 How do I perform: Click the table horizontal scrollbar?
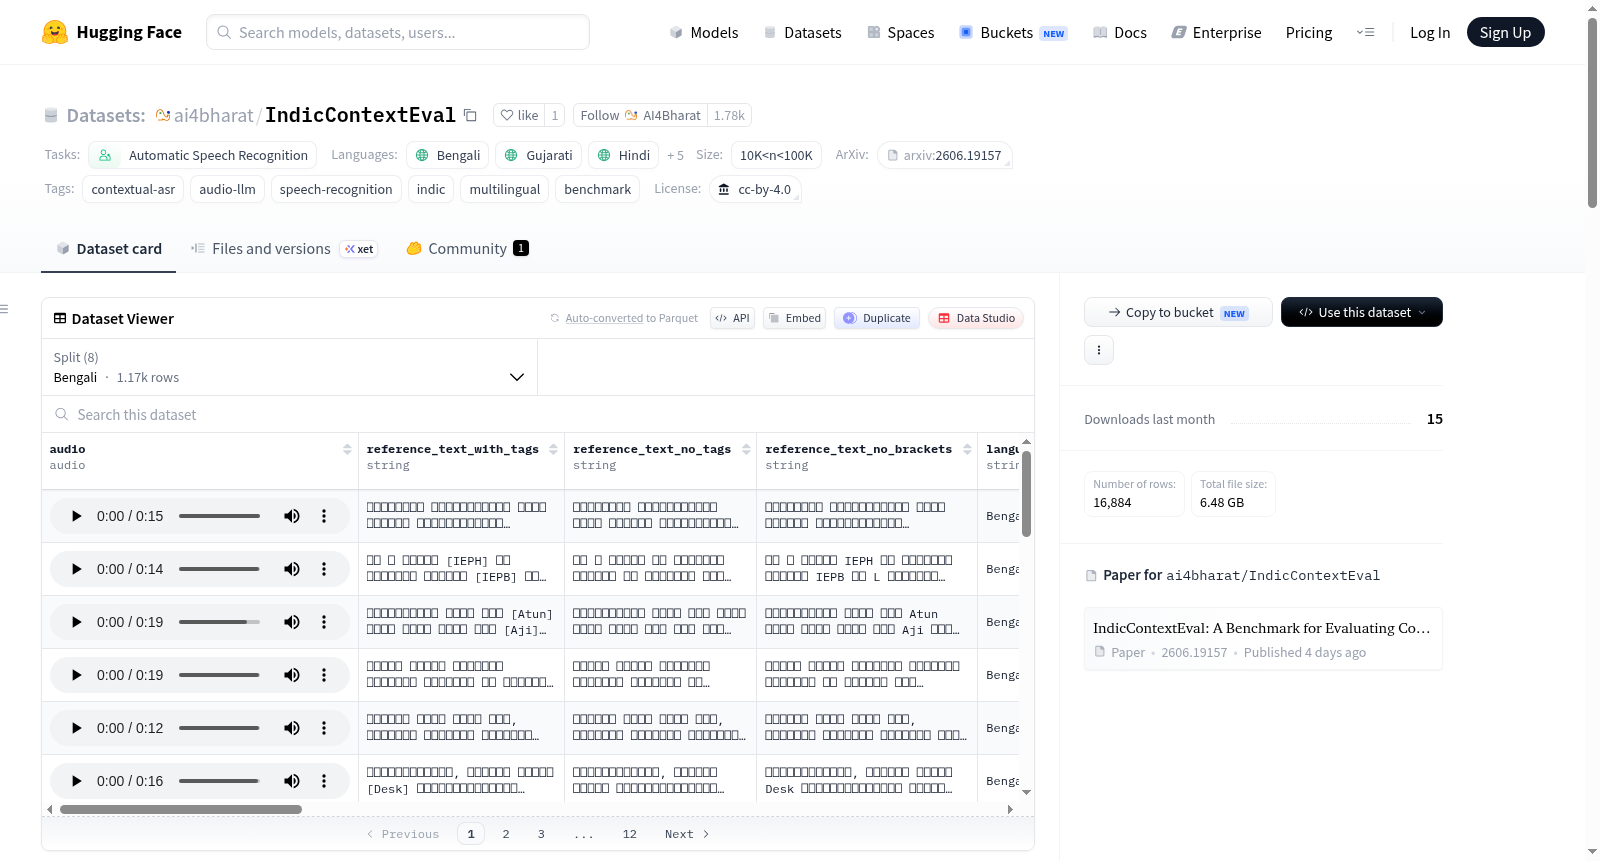coord(181,809)
